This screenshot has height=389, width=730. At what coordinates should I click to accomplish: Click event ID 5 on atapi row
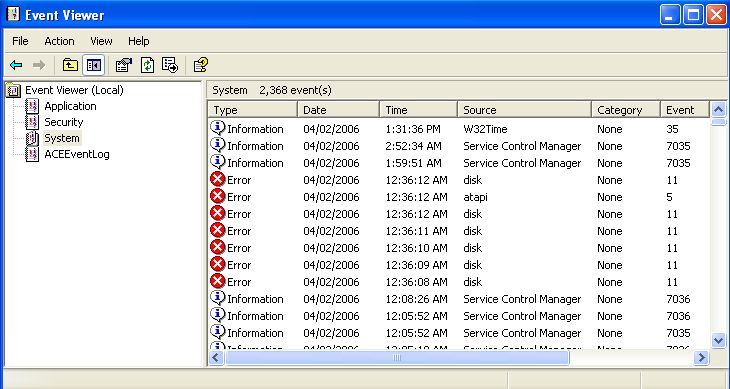669,197
